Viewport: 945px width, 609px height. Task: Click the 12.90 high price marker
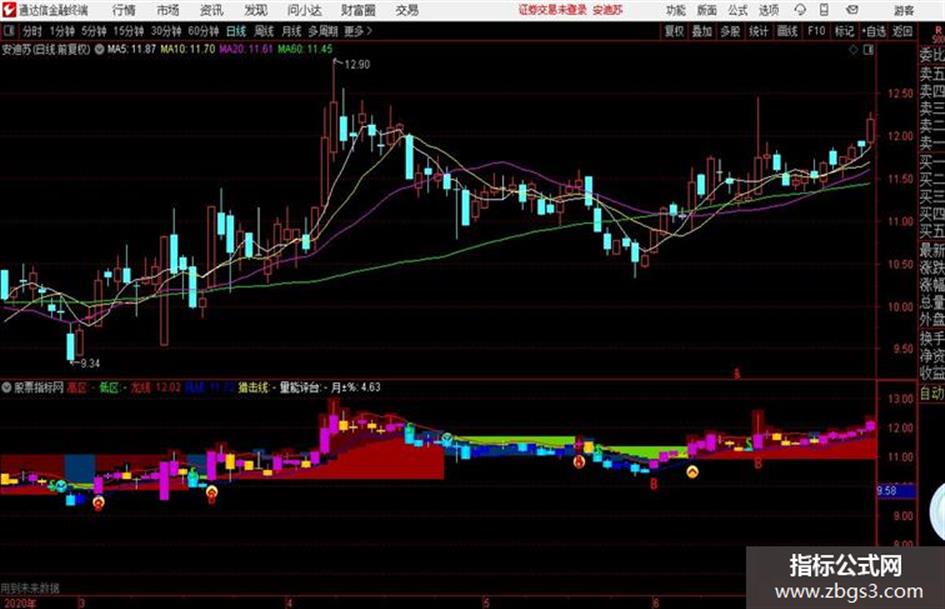pos(357,65)
